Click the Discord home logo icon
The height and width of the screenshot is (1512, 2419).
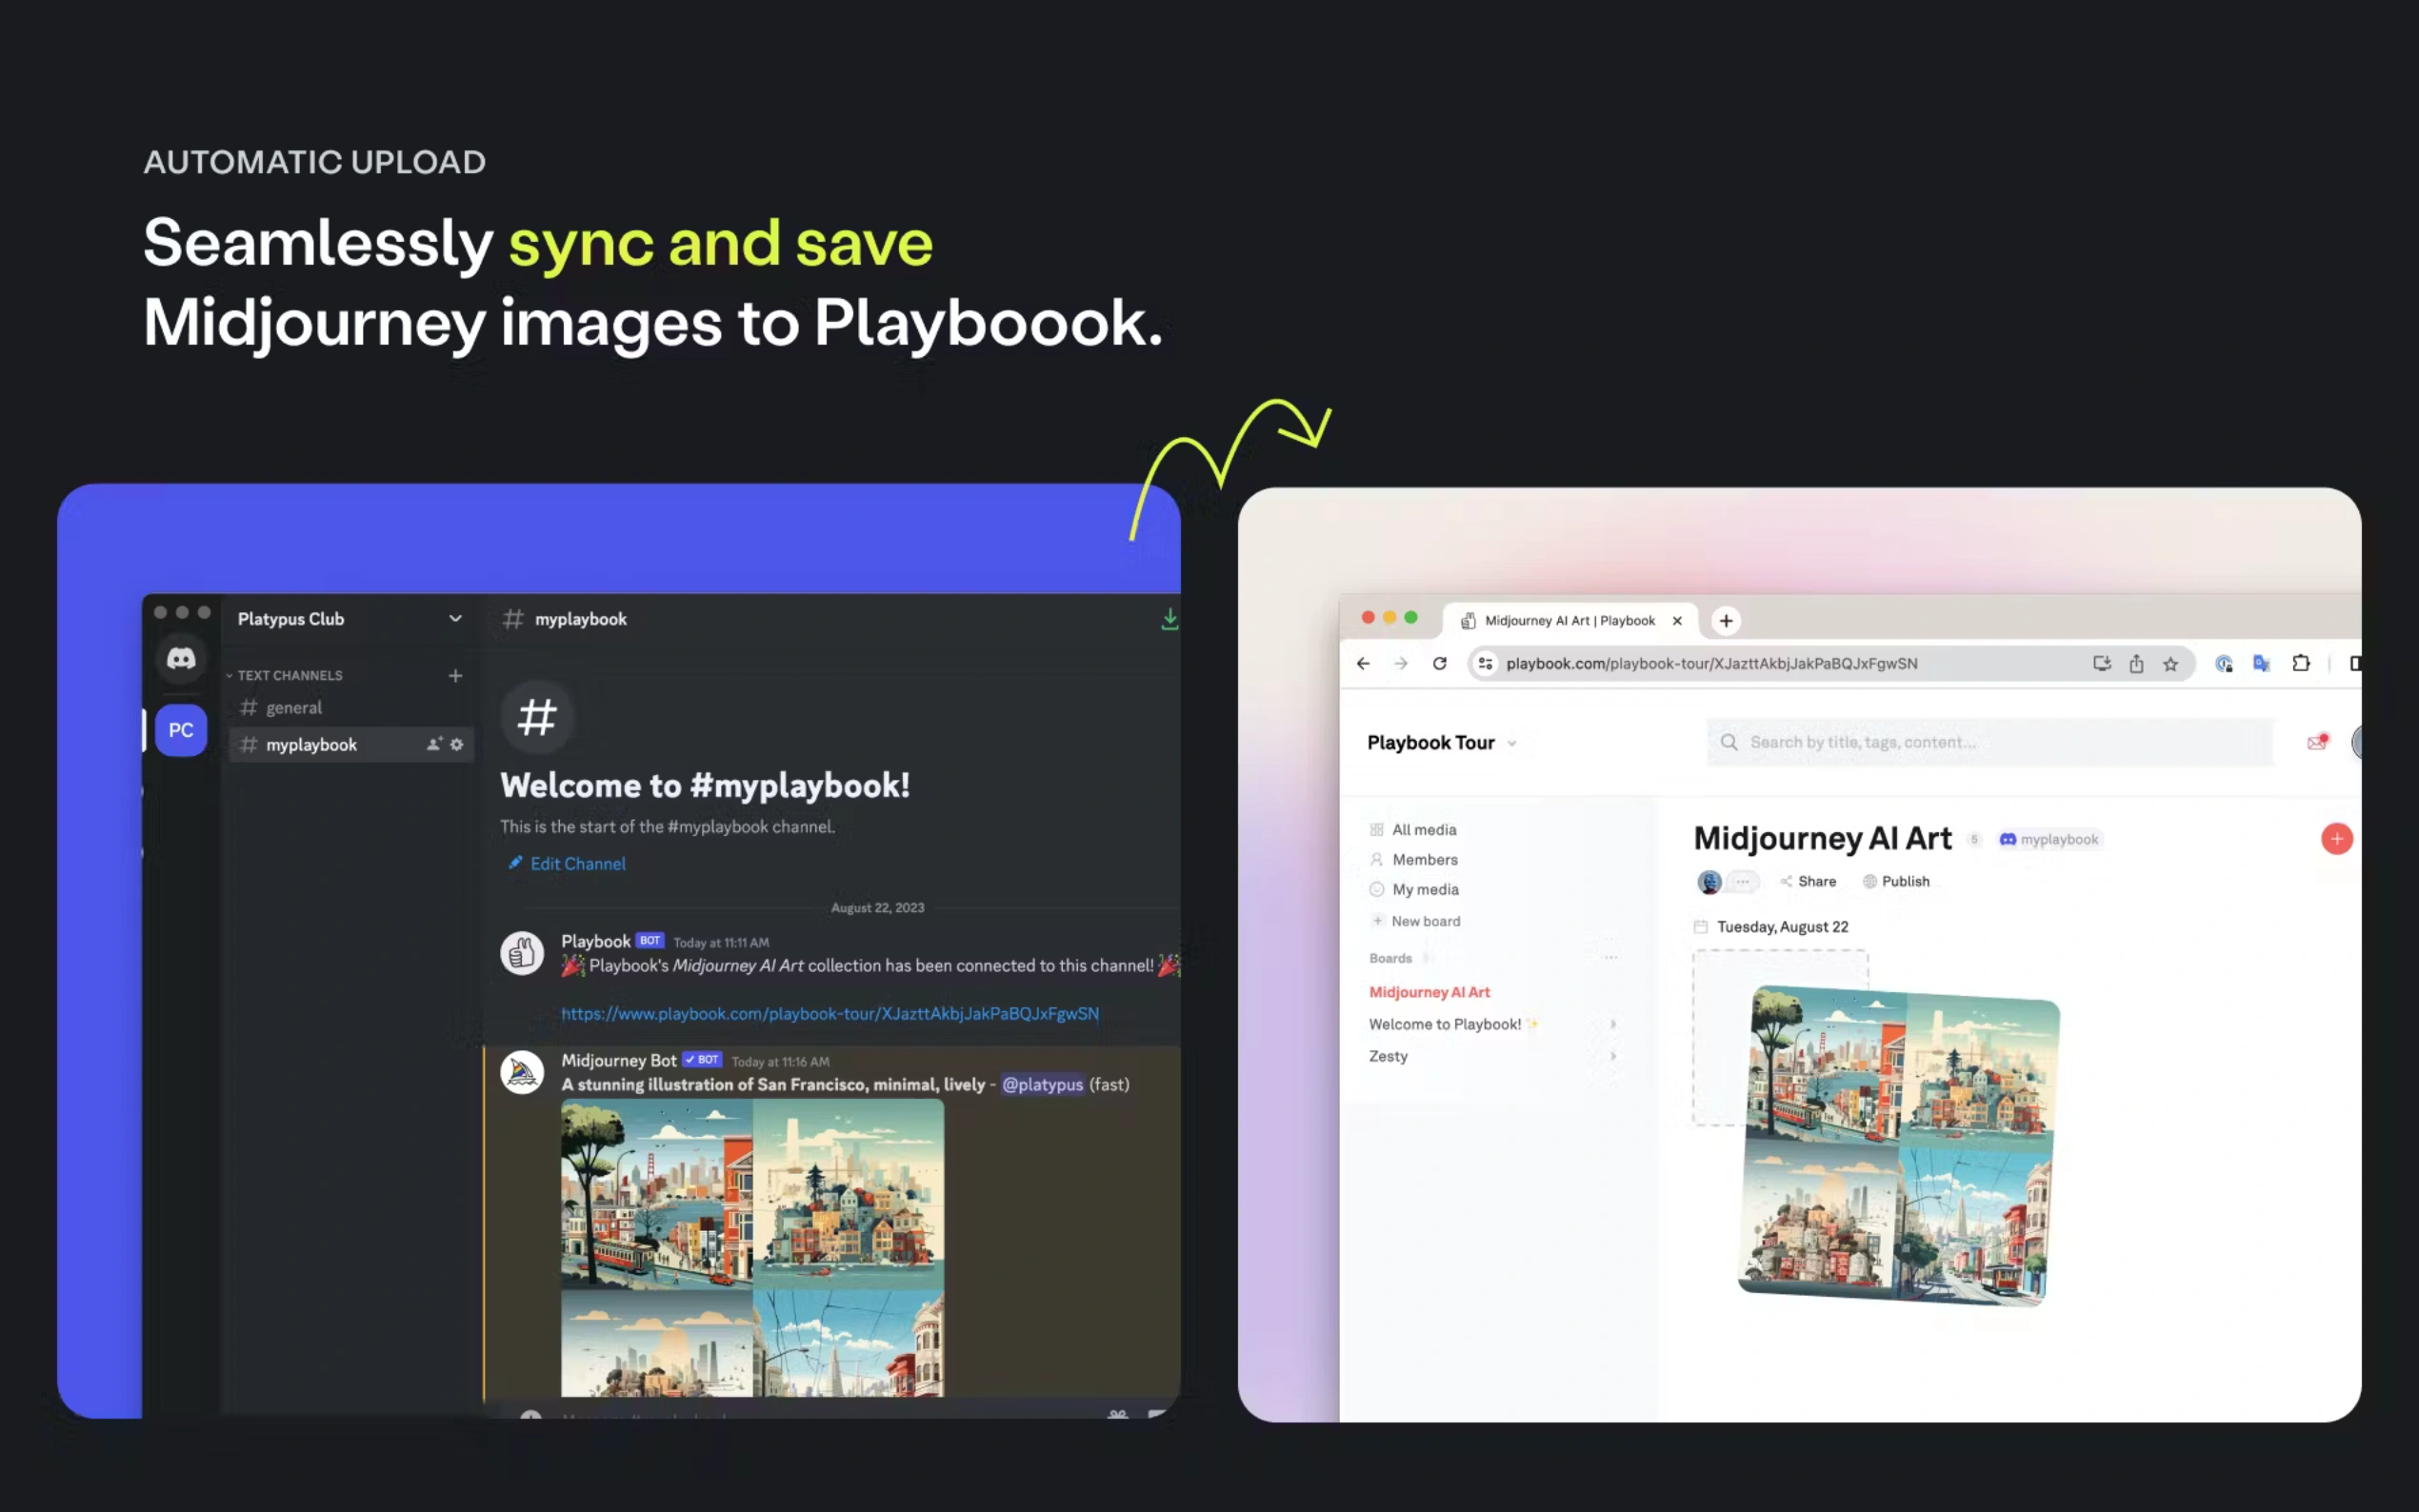181,658
